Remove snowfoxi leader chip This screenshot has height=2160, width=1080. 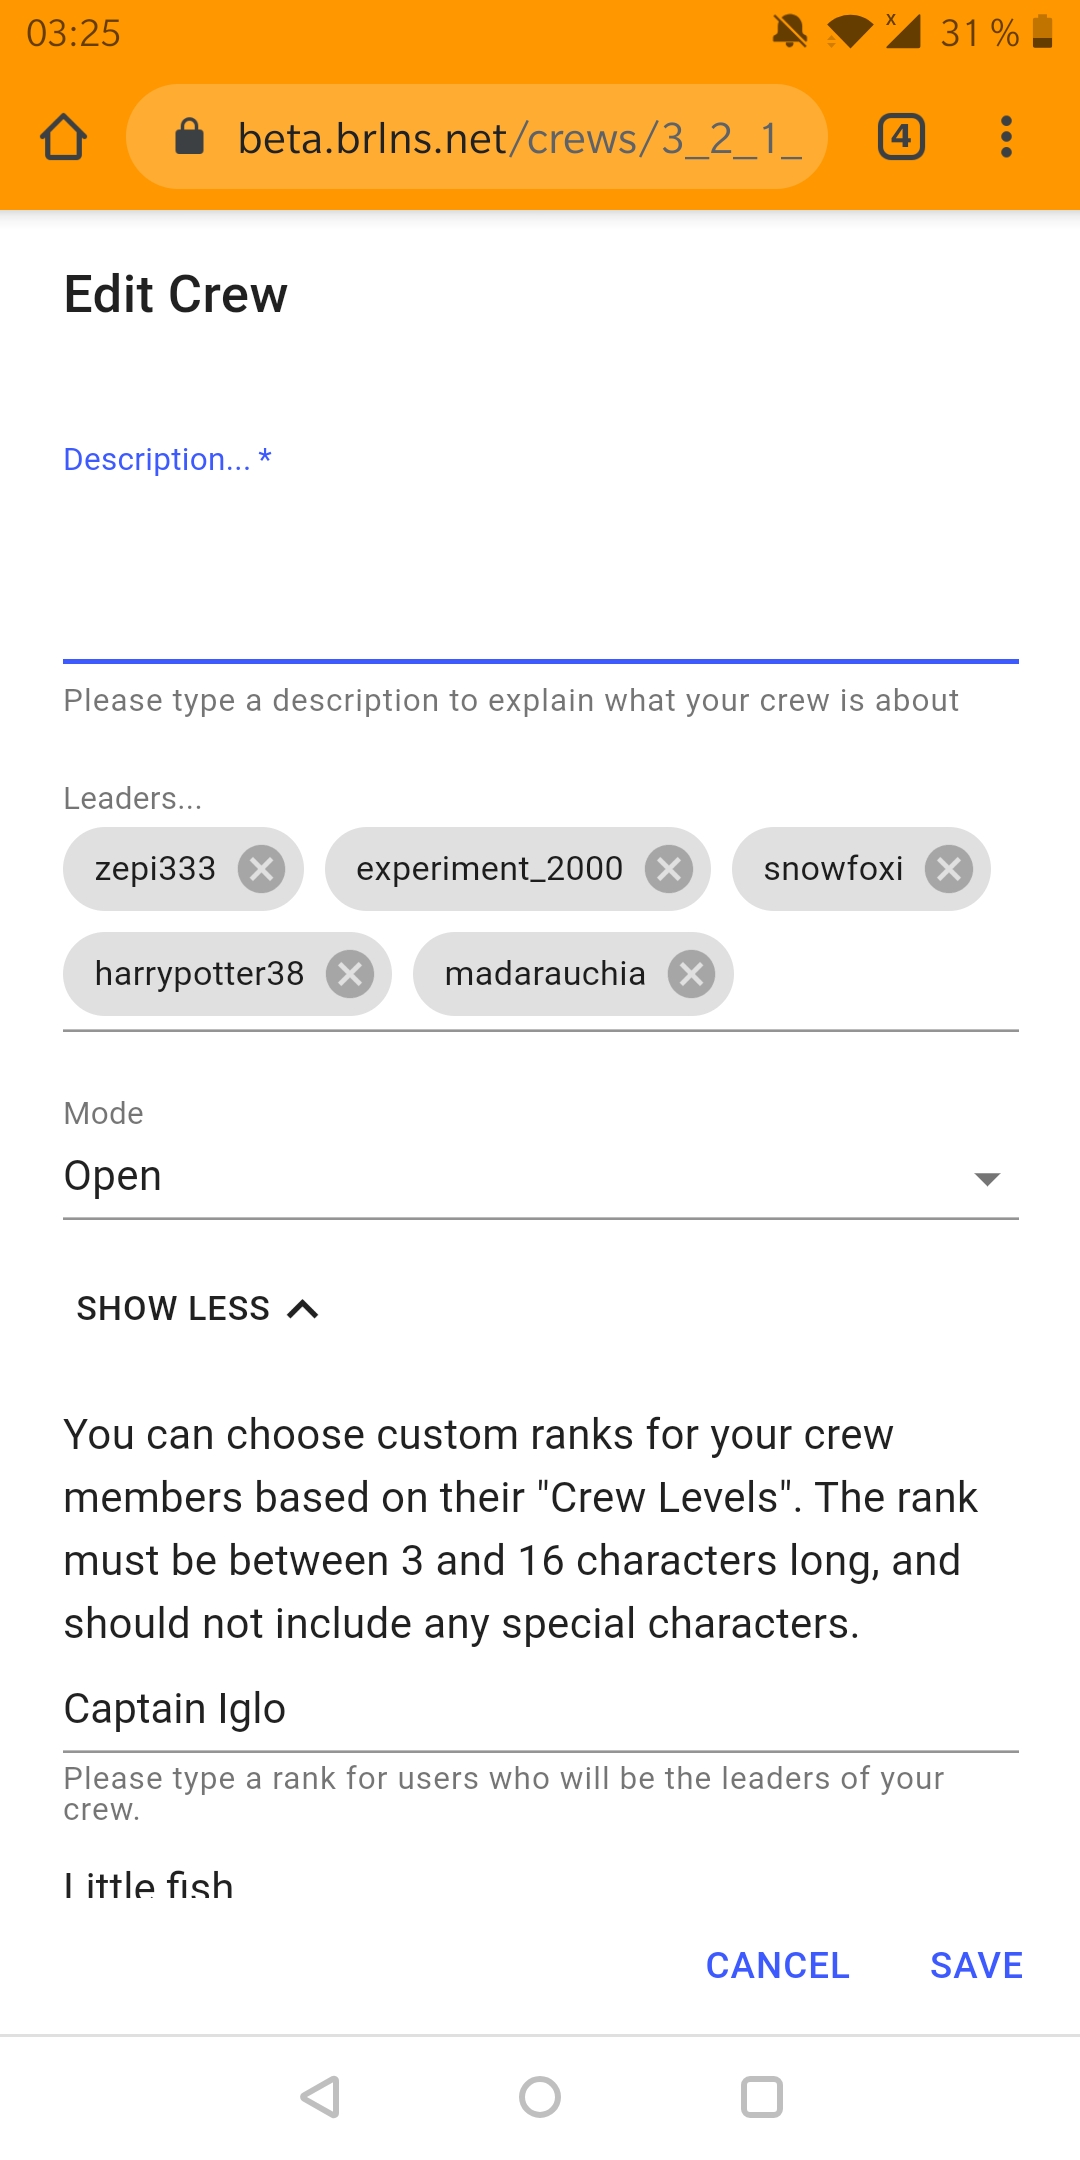click(x=949, y=869)
